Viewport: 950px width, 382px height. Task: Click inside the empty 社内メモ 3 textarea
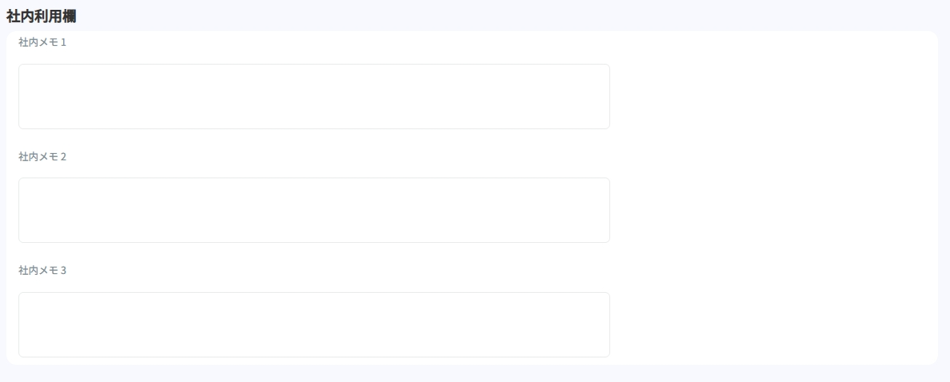coord(314,325)
